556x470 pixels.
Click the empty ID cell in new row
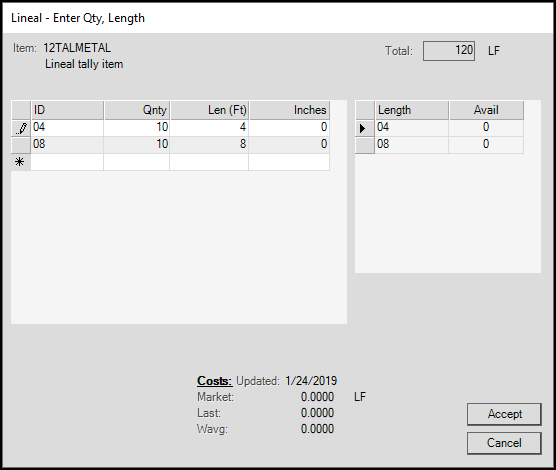coord(67,162)
